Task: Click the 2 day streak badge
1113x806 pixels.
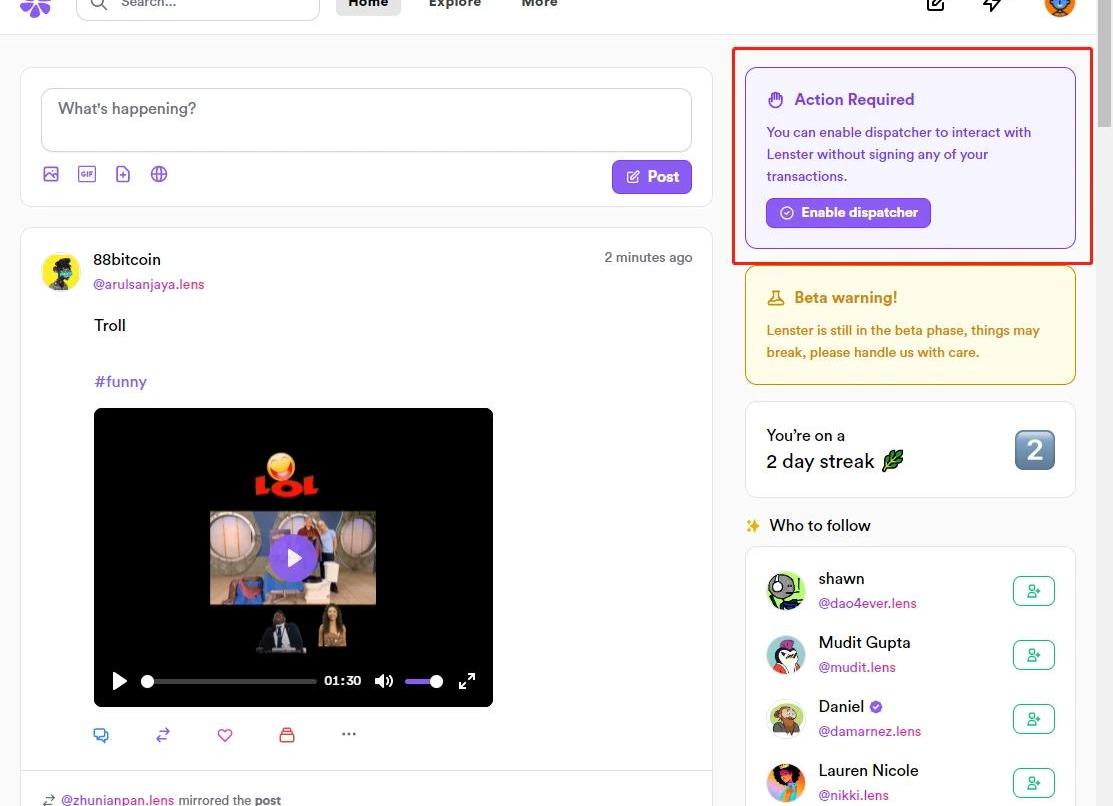Action: point(1035,450)
